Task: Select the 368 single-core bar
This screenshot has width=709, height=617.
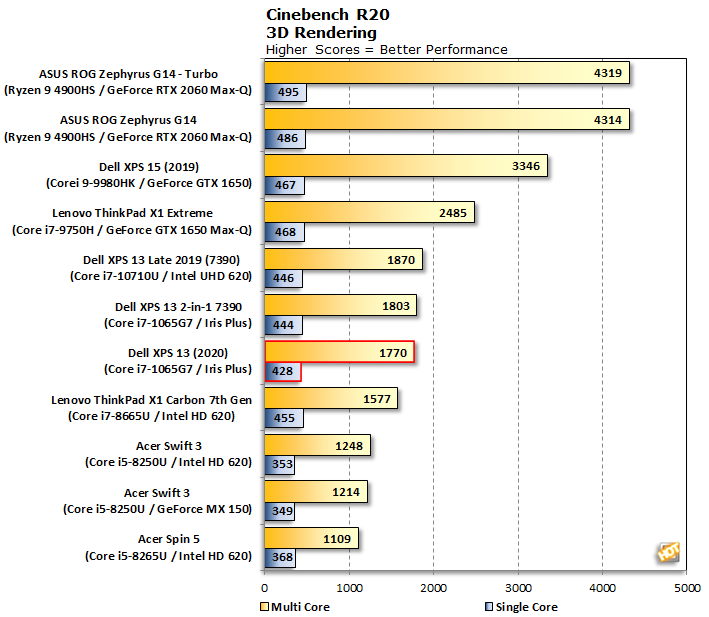Action: pos(280,557)
